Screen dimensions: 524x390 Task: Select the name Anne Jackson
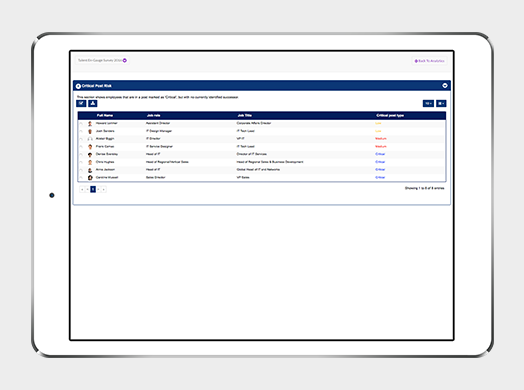click(x=105, y=169)
